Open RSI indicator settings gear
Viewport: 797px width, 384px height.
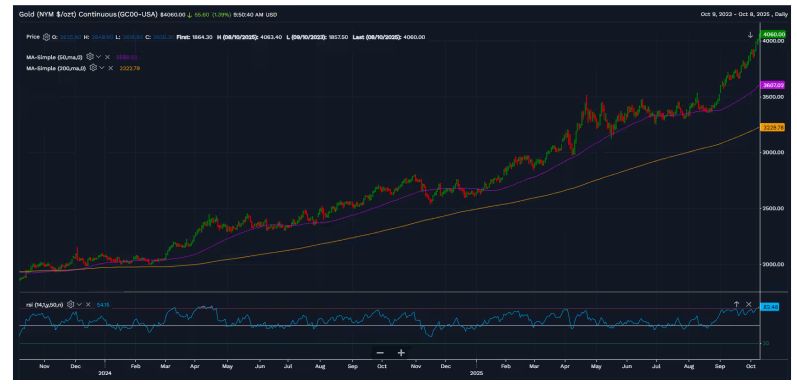coord(71,304)
